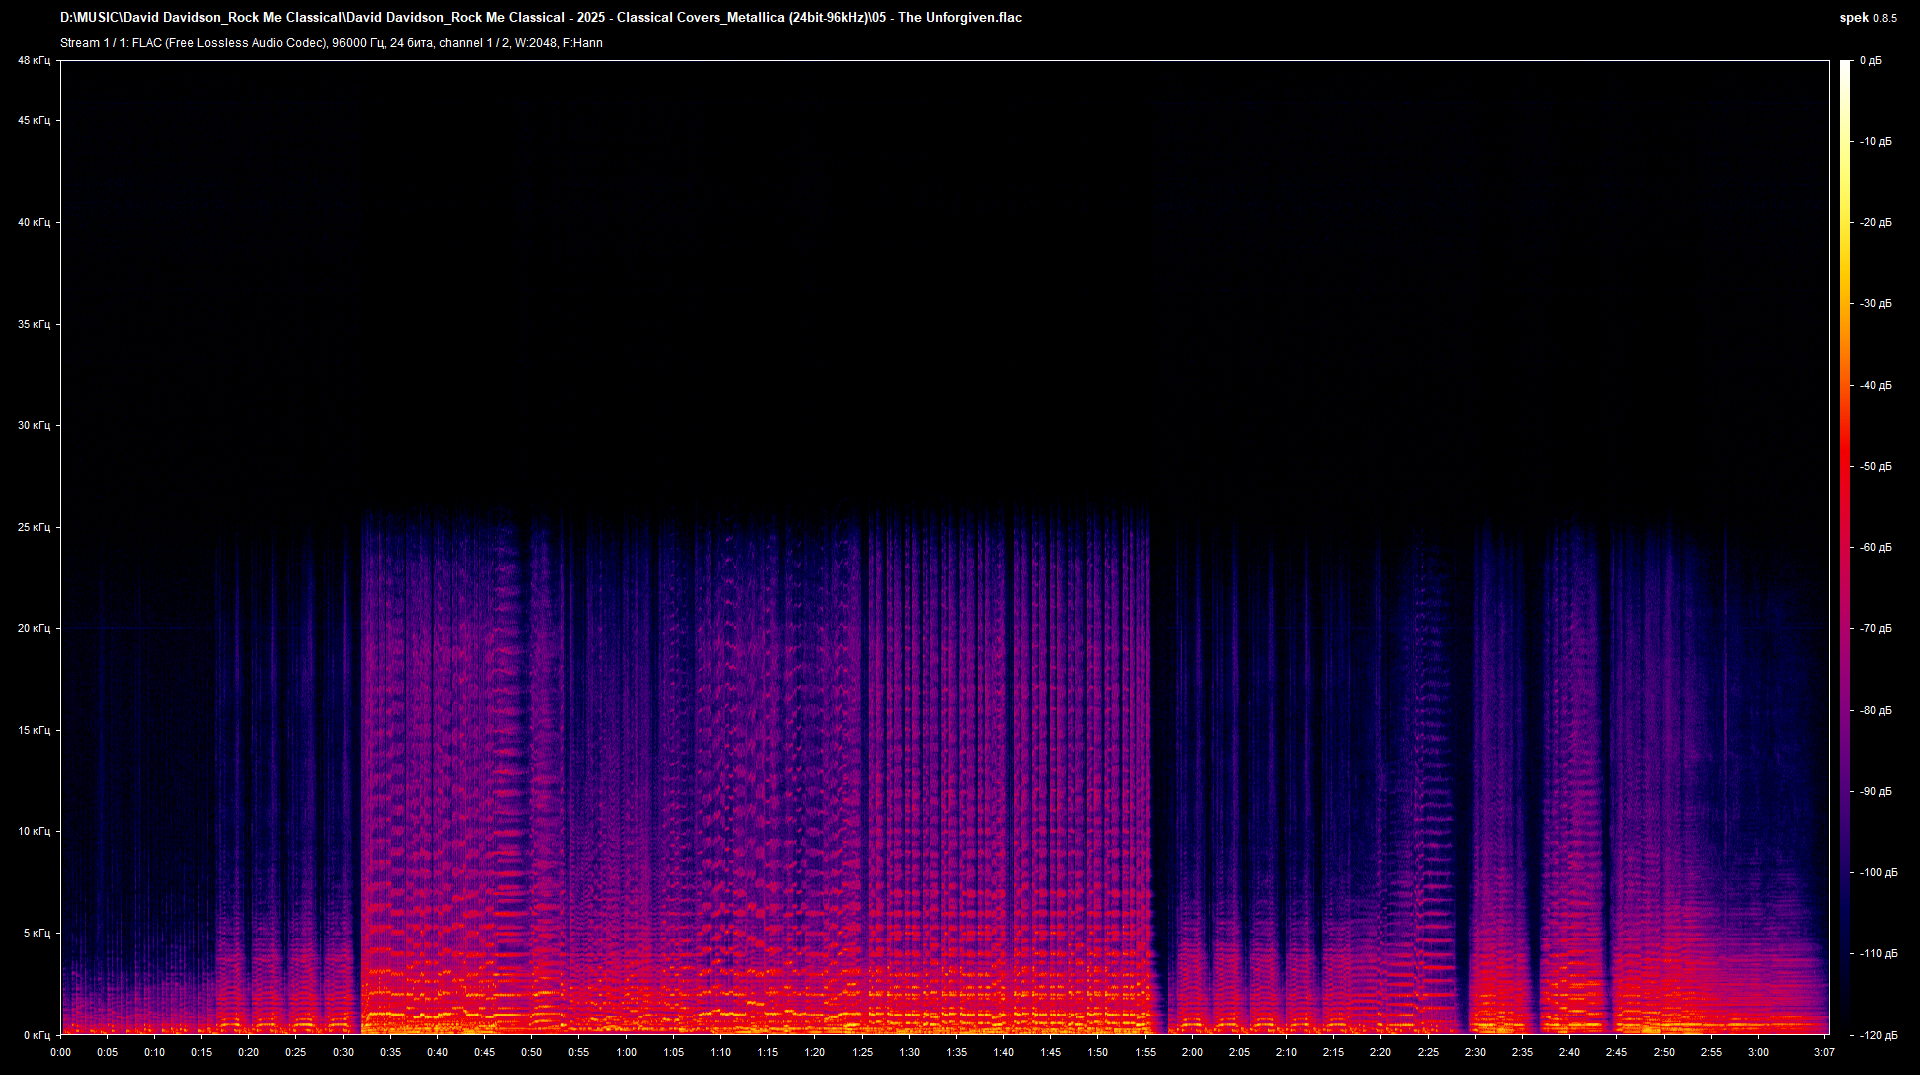Click the -40 дБ level scale label
Image resolution: width=1920 pixels, height=1075 pixels.
1875,386
